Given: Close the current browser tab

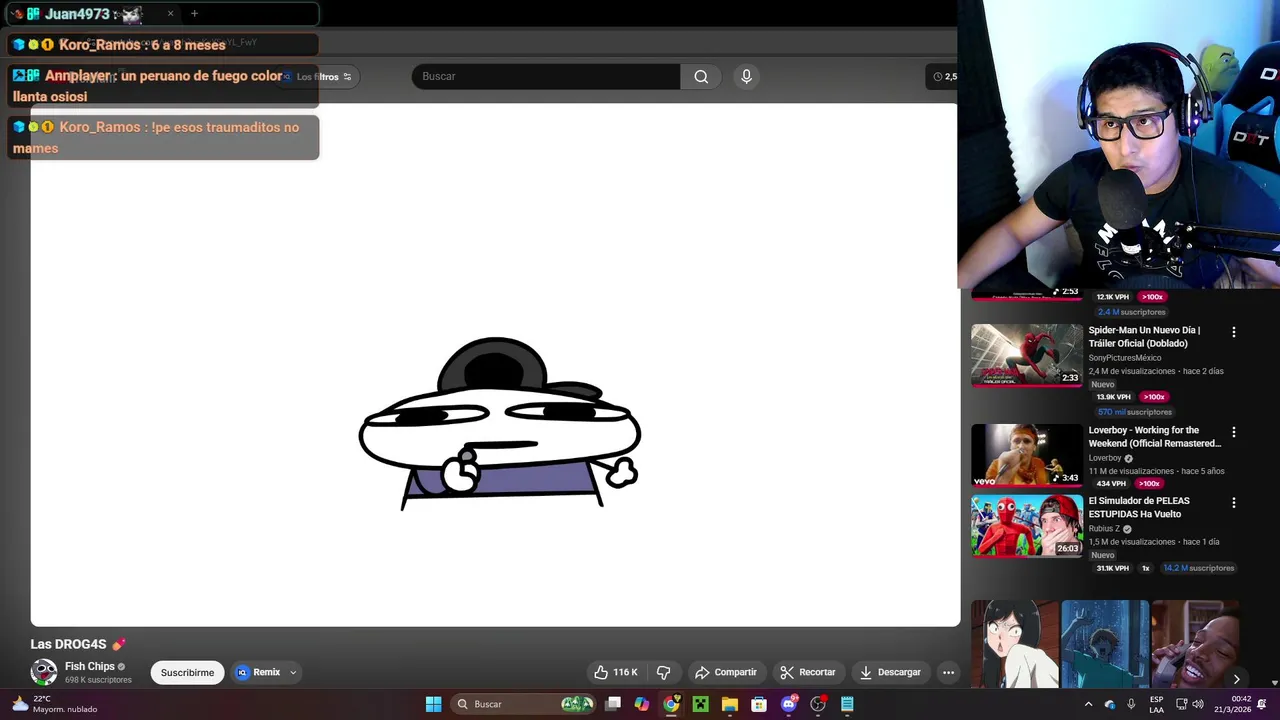Looking at the screenshot, I should point(170,14).
